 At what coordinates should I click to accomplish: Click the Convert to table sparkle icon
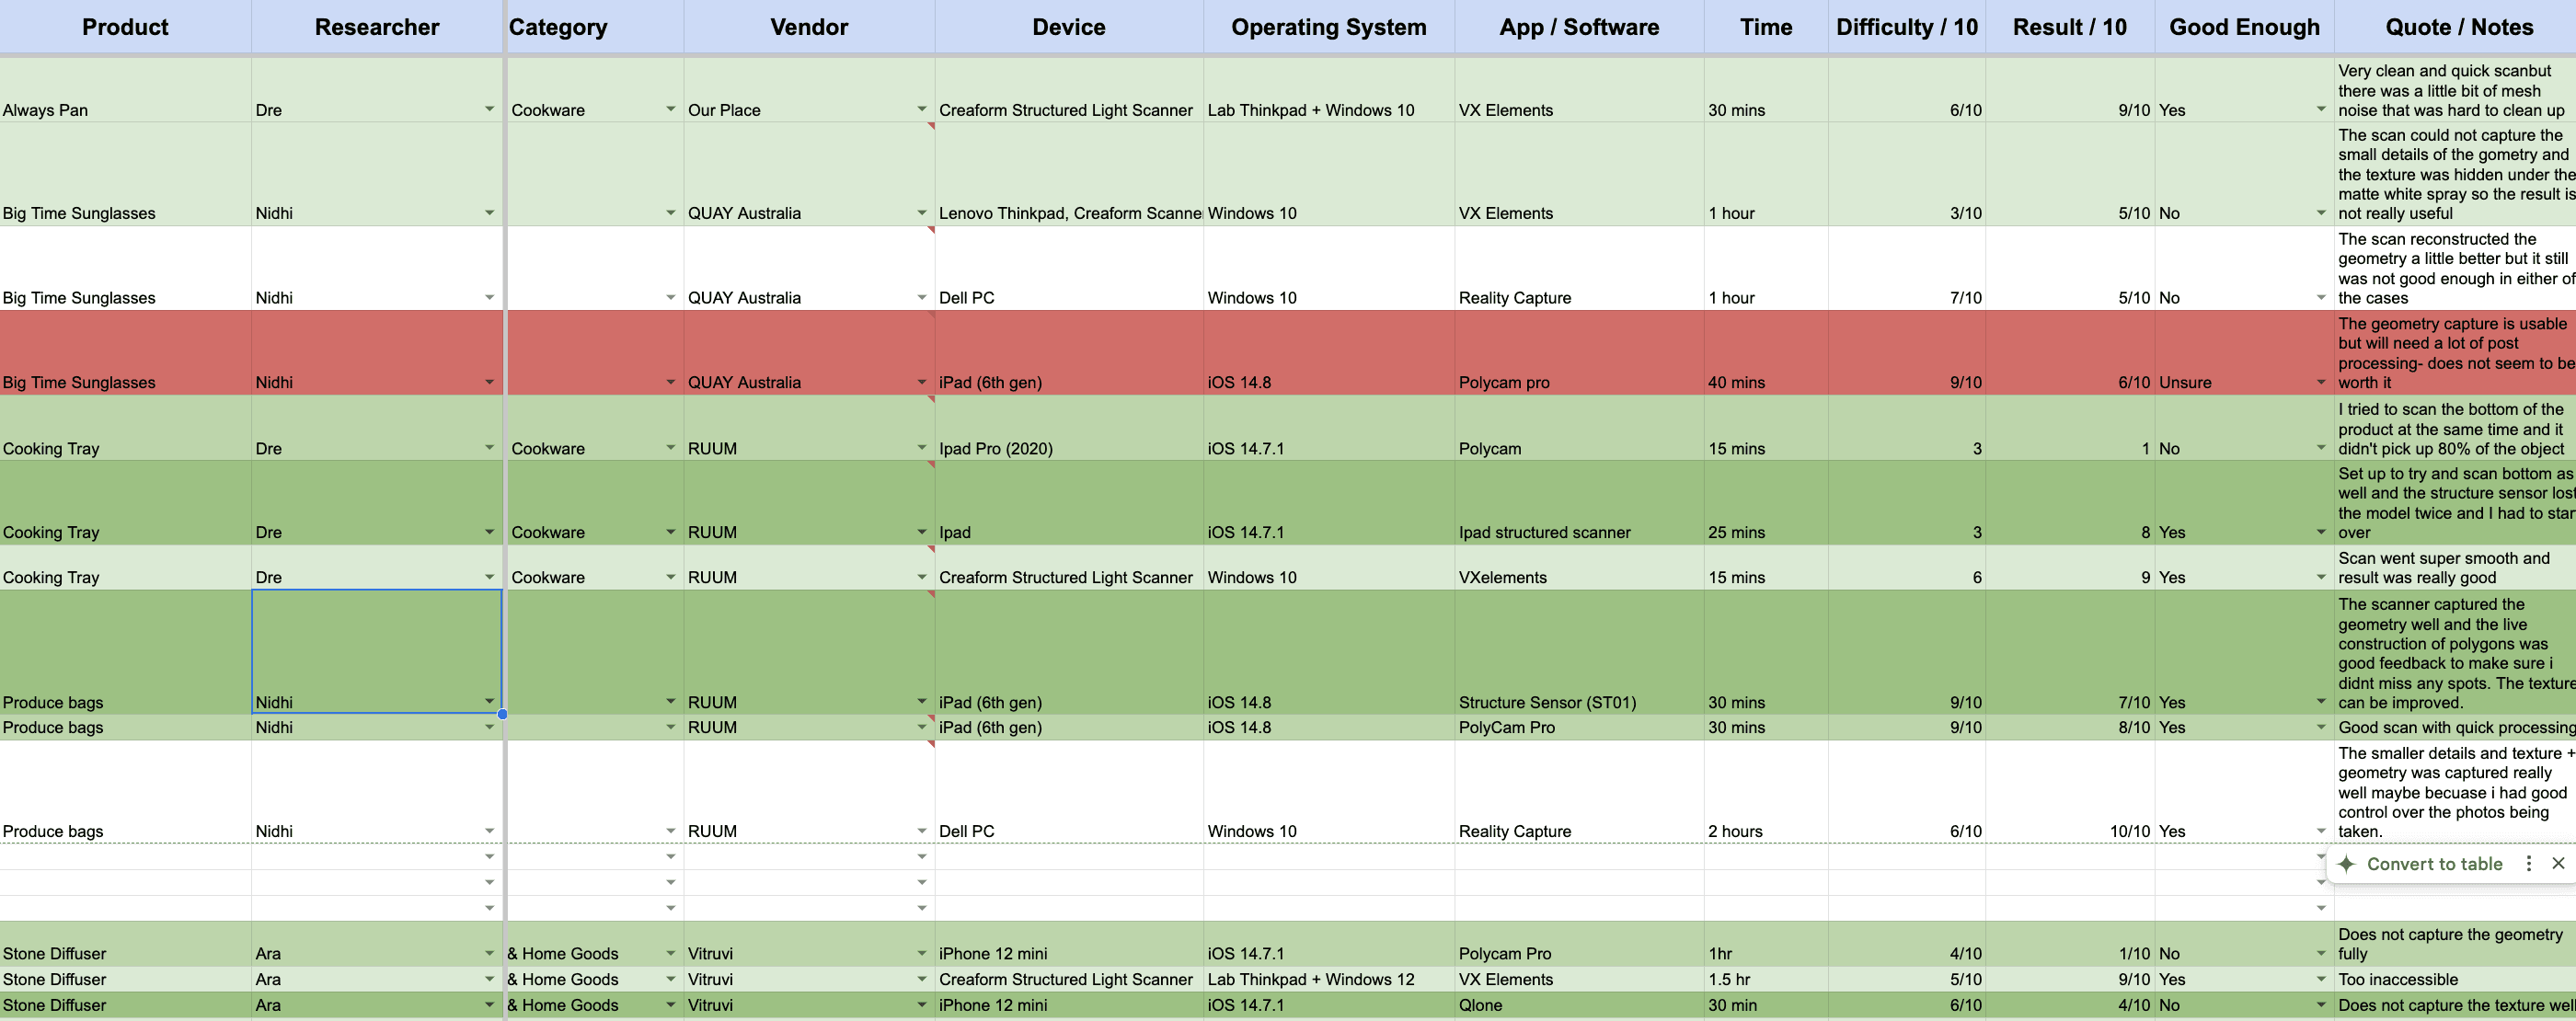click(2346, 863)
